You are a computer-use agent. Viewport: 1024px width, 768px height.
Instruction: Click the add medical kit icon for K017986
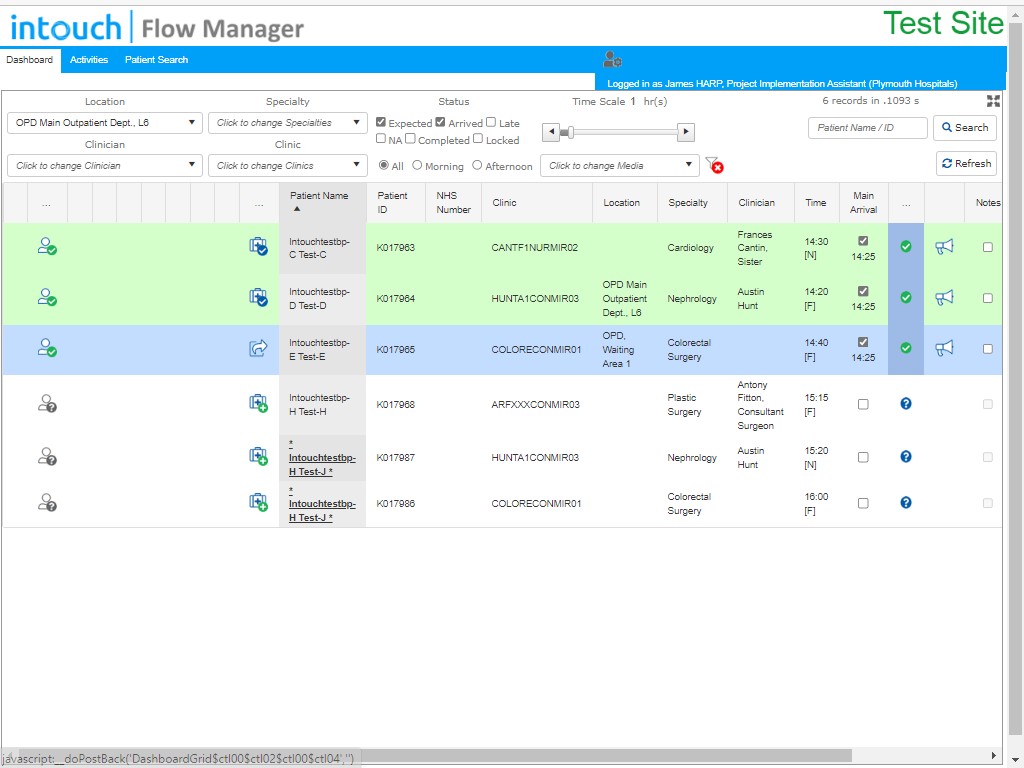click(259, 502)
